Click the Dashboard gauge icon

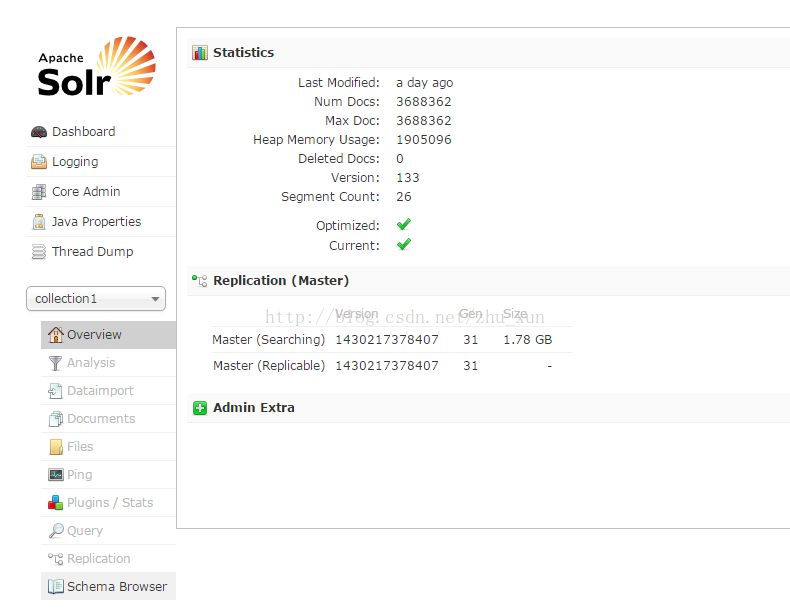pos(39,132)
